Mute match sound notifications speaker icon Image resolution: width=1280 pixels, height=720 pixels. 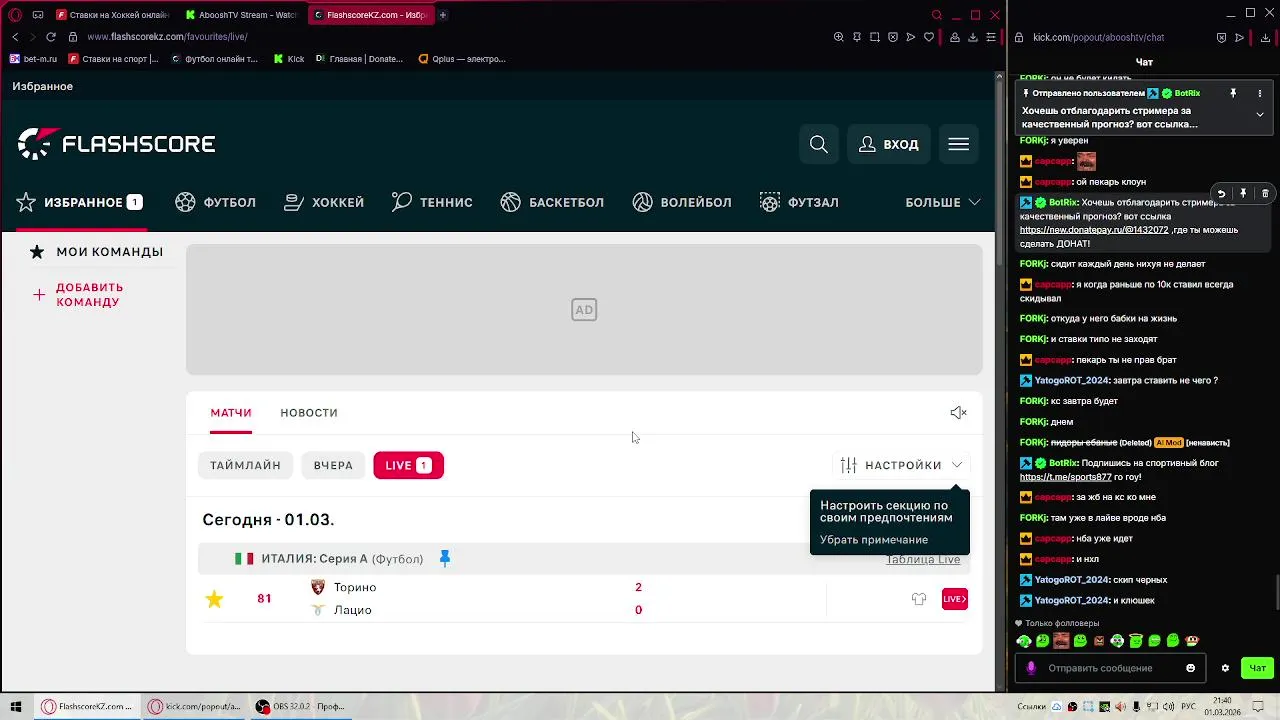(958, 413)
